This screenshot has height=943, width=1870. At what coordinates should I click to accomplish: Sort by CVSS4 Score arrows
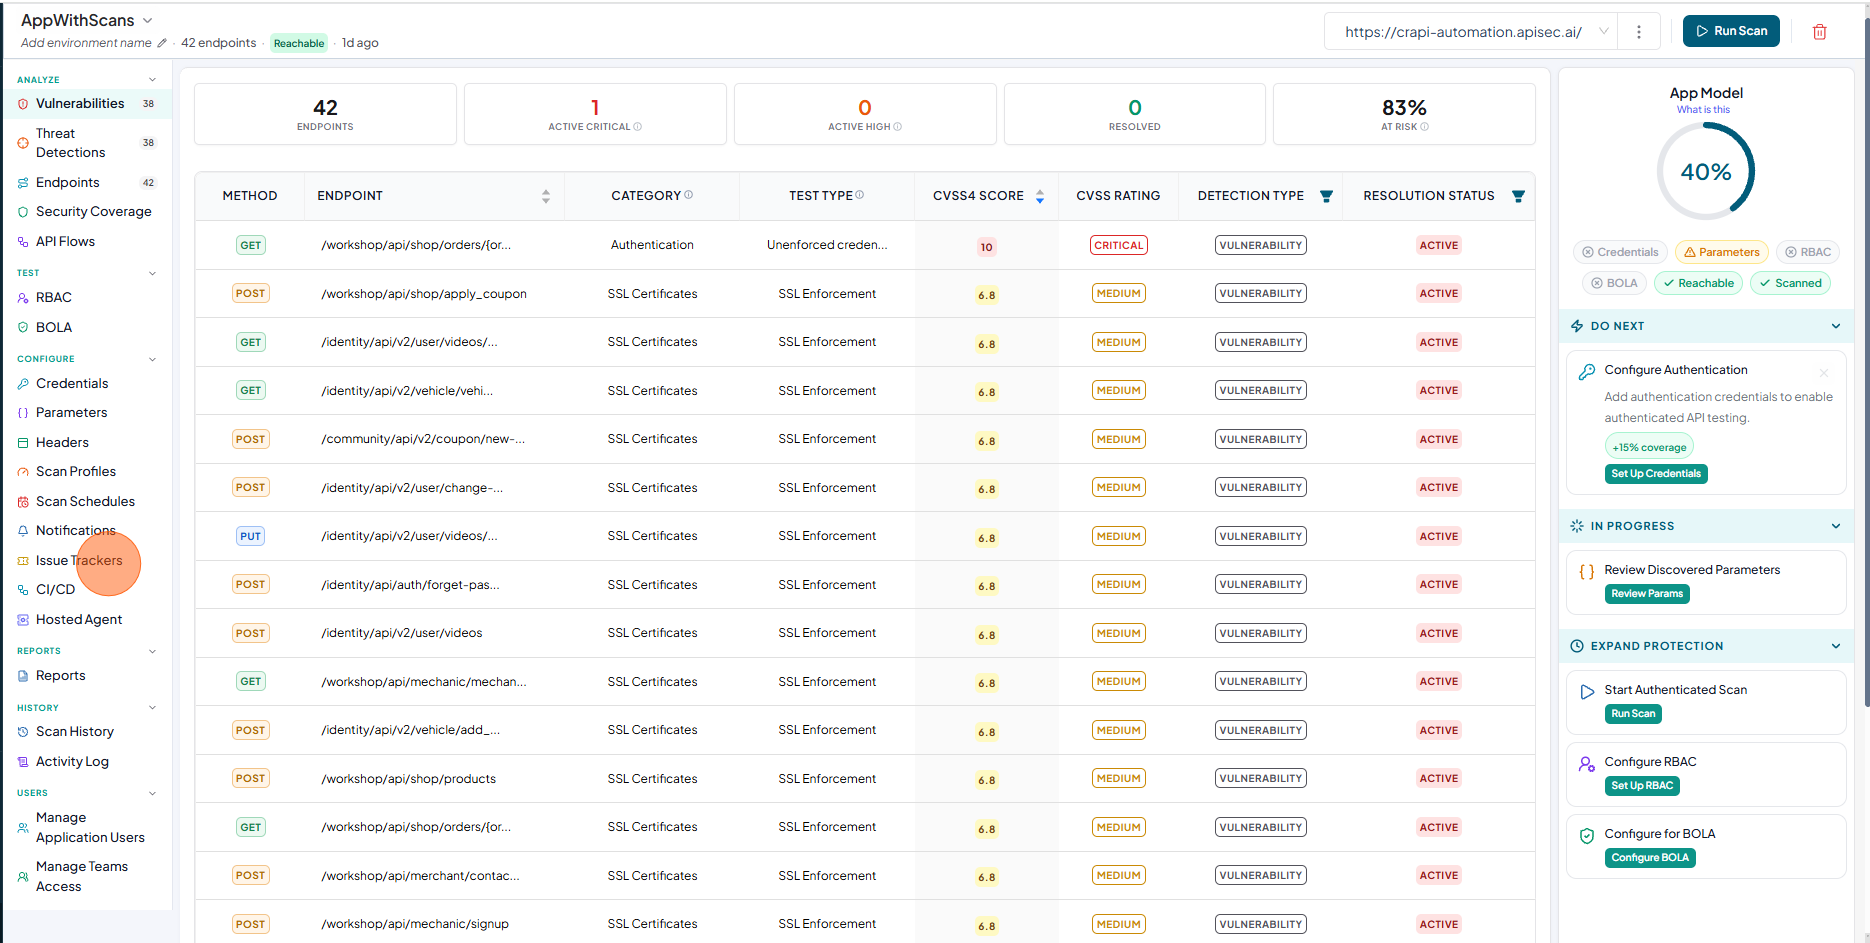[1040, 196]
